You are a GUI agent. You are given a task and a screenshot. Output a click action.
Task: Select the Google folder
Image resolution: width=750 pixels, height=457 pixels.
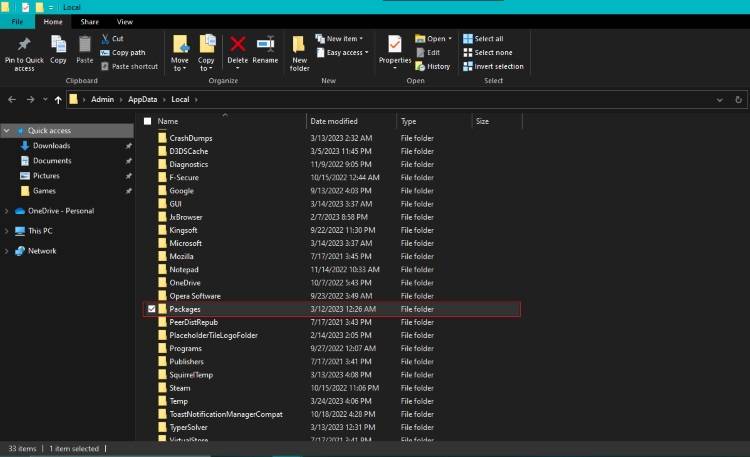pyautogui.click(x=181, y=191)
